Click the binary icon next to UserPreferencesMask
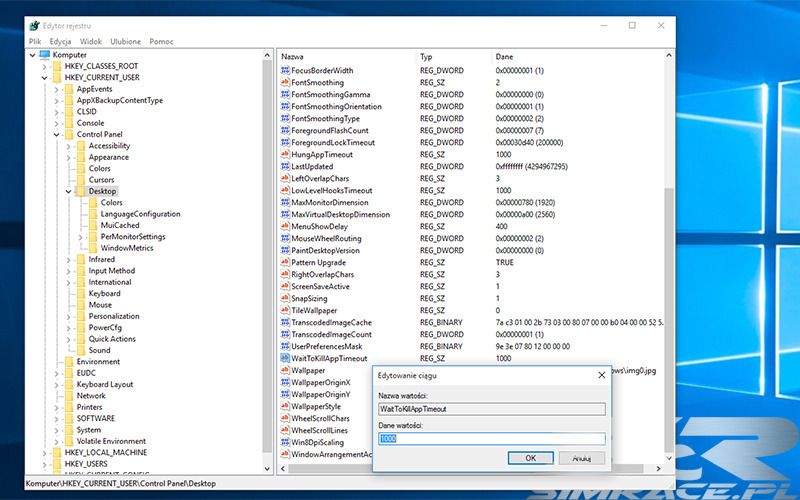The image size is (800, 500). (284, 346)
